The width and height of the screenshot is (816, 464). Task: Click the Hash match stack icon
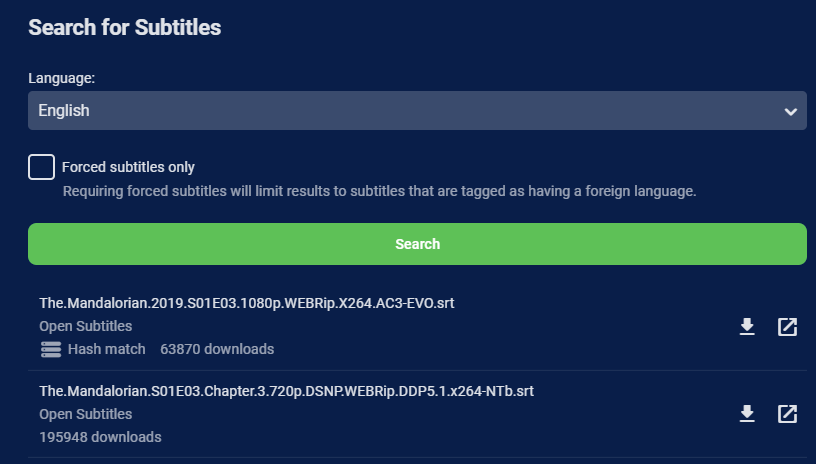tap(50, 349)
